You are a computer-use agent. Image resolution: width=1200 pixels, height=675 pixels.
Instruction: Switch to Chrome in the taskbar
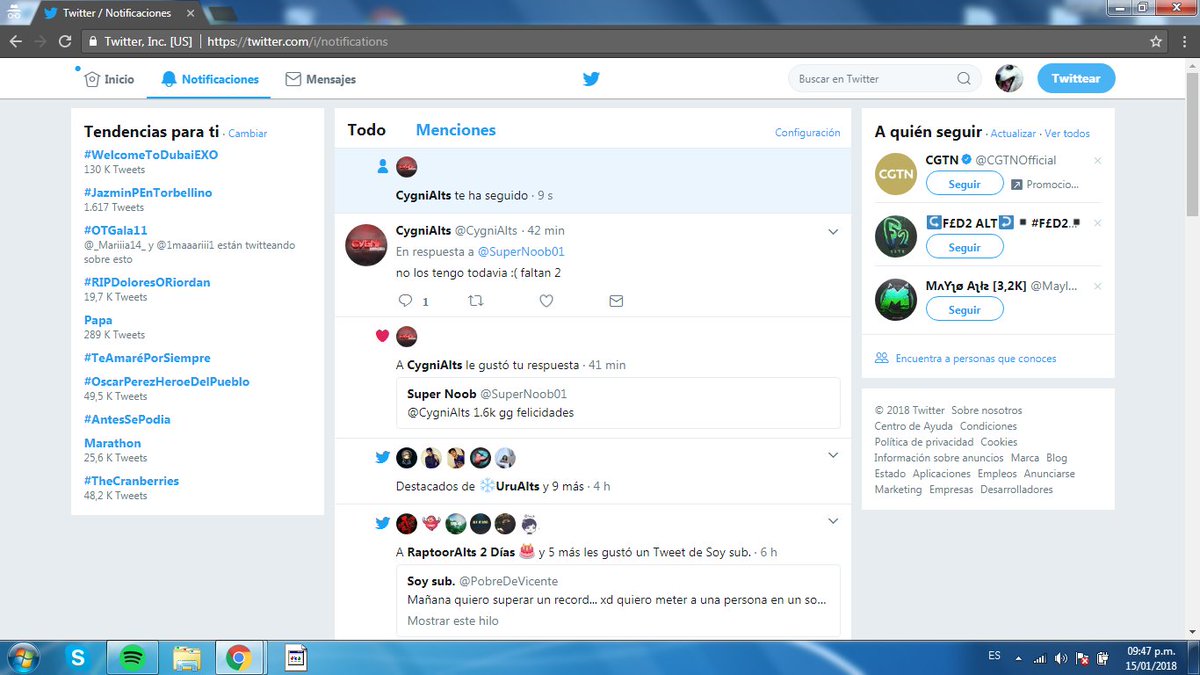pyautogui.click(x=238, y=657)
